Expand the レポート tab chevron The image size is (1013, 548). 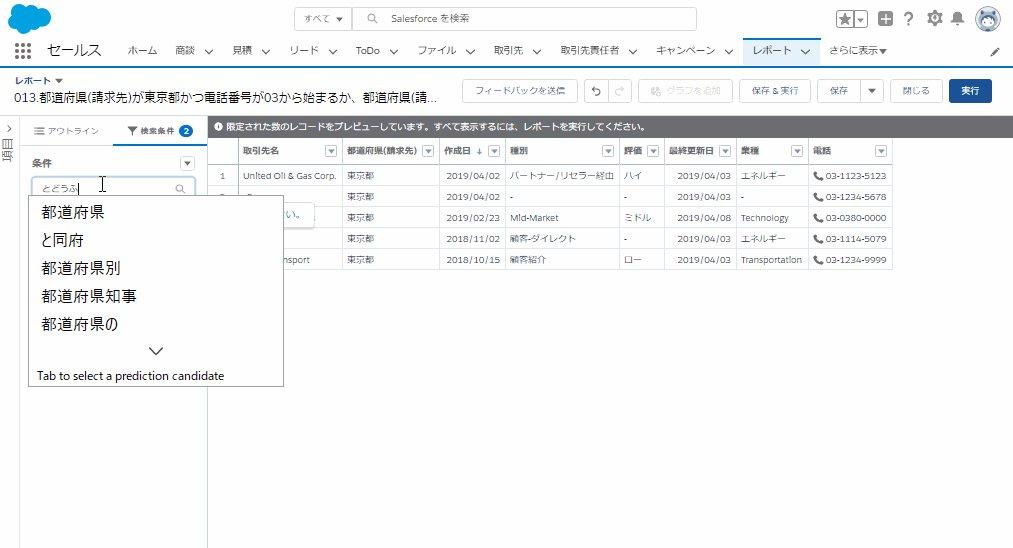[805, 52]
